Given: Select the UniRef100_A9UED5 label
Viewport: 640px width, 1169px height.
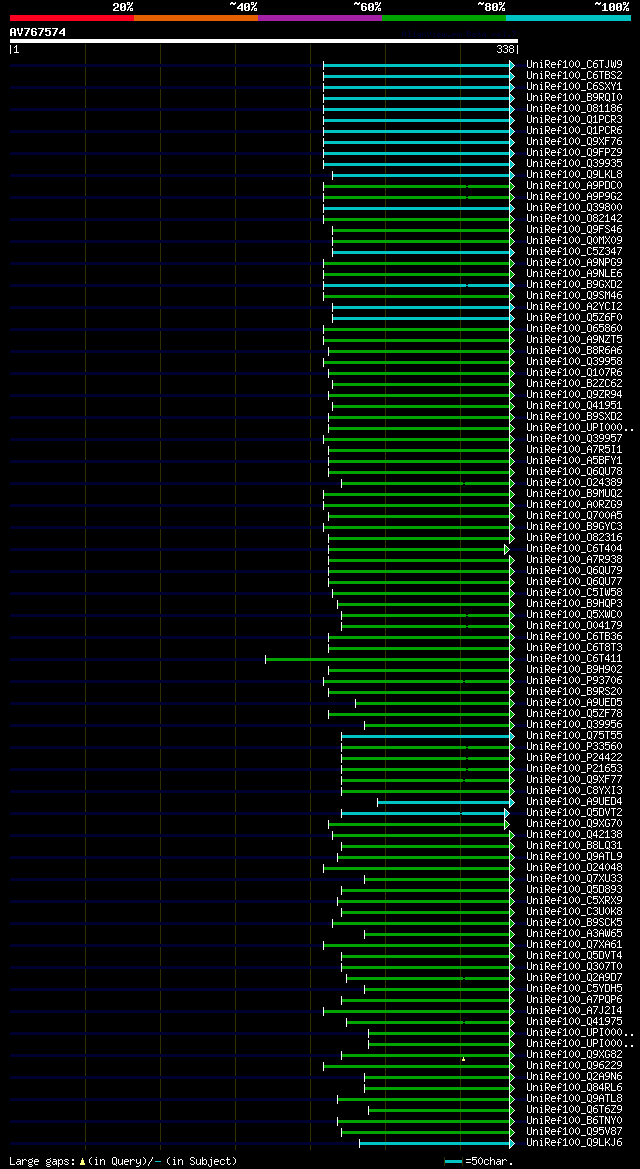Looking at the screenshot, I should point(574,702).
